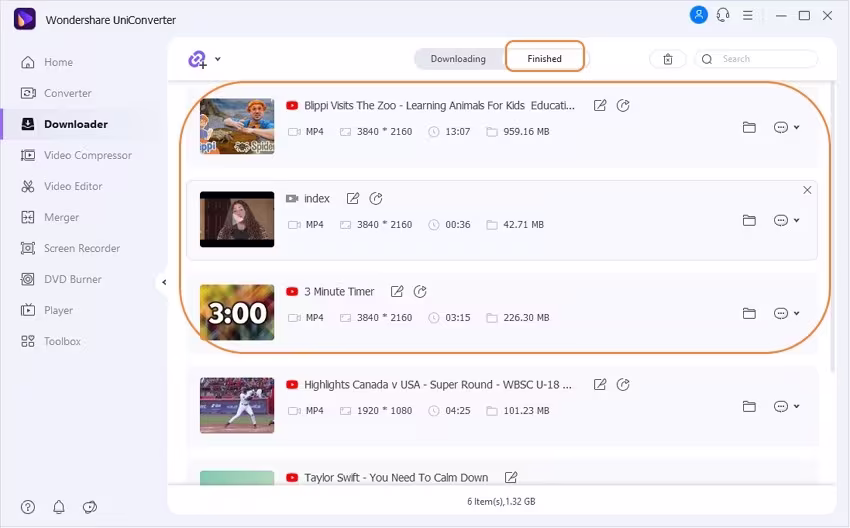Screen dimensions: 850x528
Task: Open folder for 3 Minute Timer
Action: 749,313
